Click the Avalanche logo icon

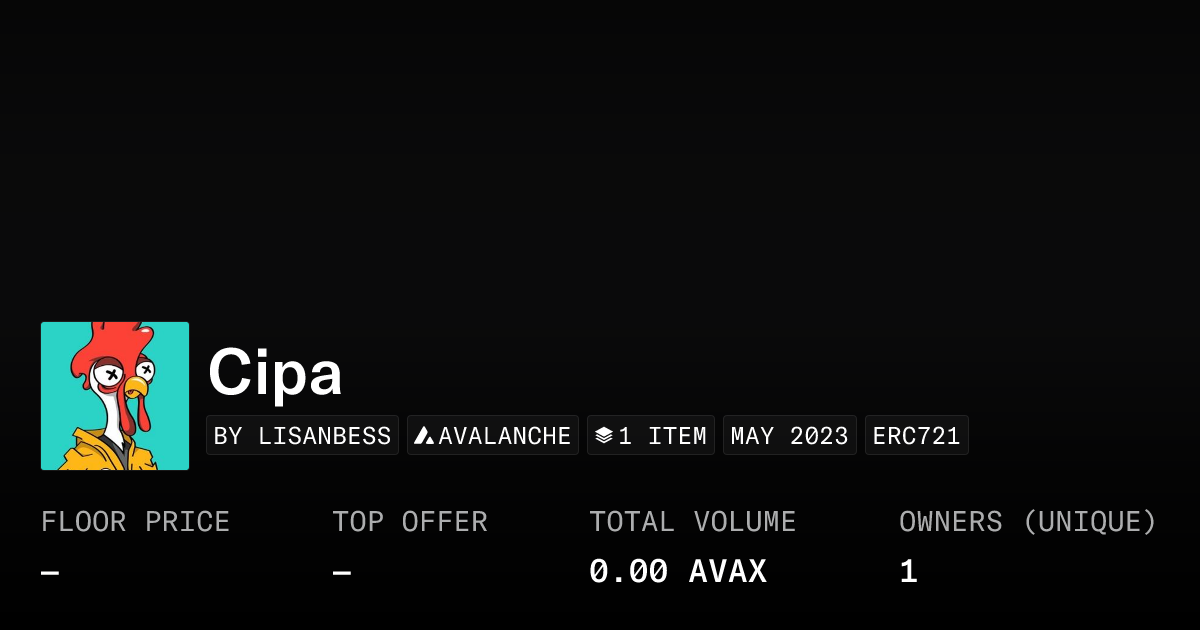424,436
